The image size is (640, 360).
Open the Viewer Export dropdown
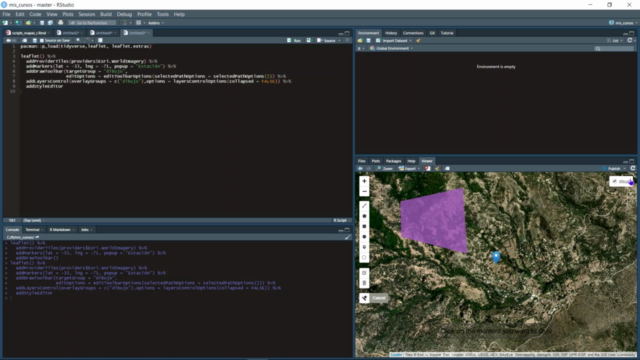pyautogui.click(x=409, y=168)
